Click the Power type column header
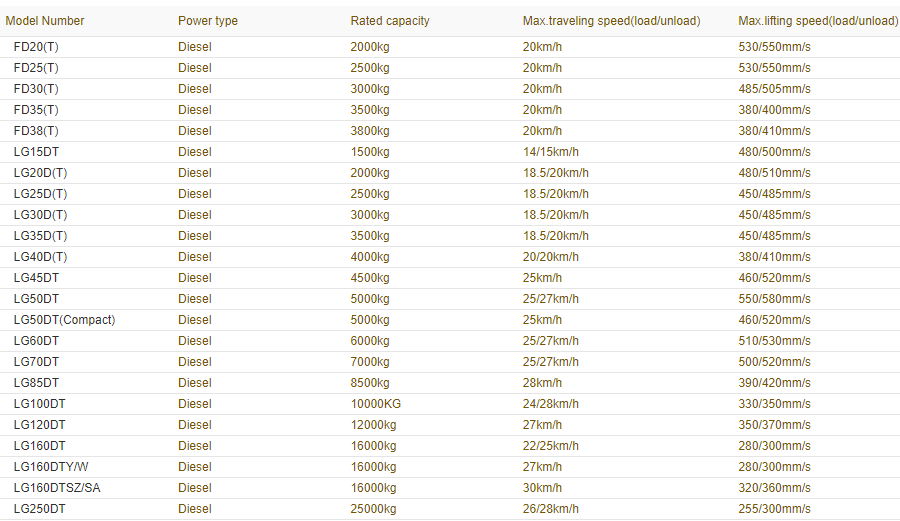 208,21
